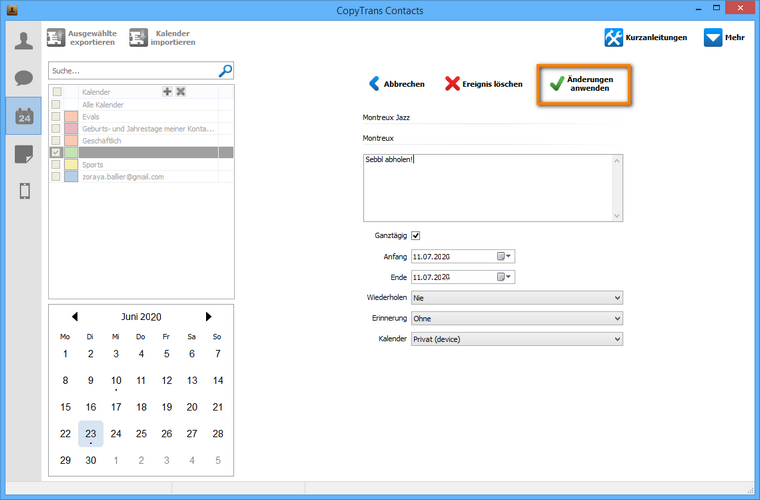
Task: Check the Sports calendar checkbox
Action: click(x=56, y=165)
